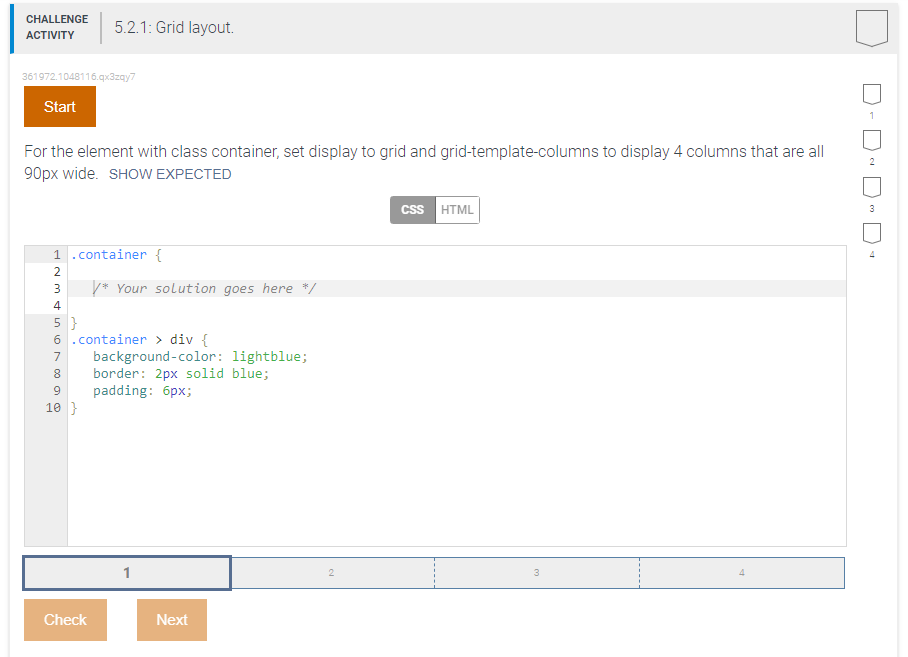The image size is (908, 657).
Task: Place the cursor inside the .container rule
Action: tap(150, 271)
